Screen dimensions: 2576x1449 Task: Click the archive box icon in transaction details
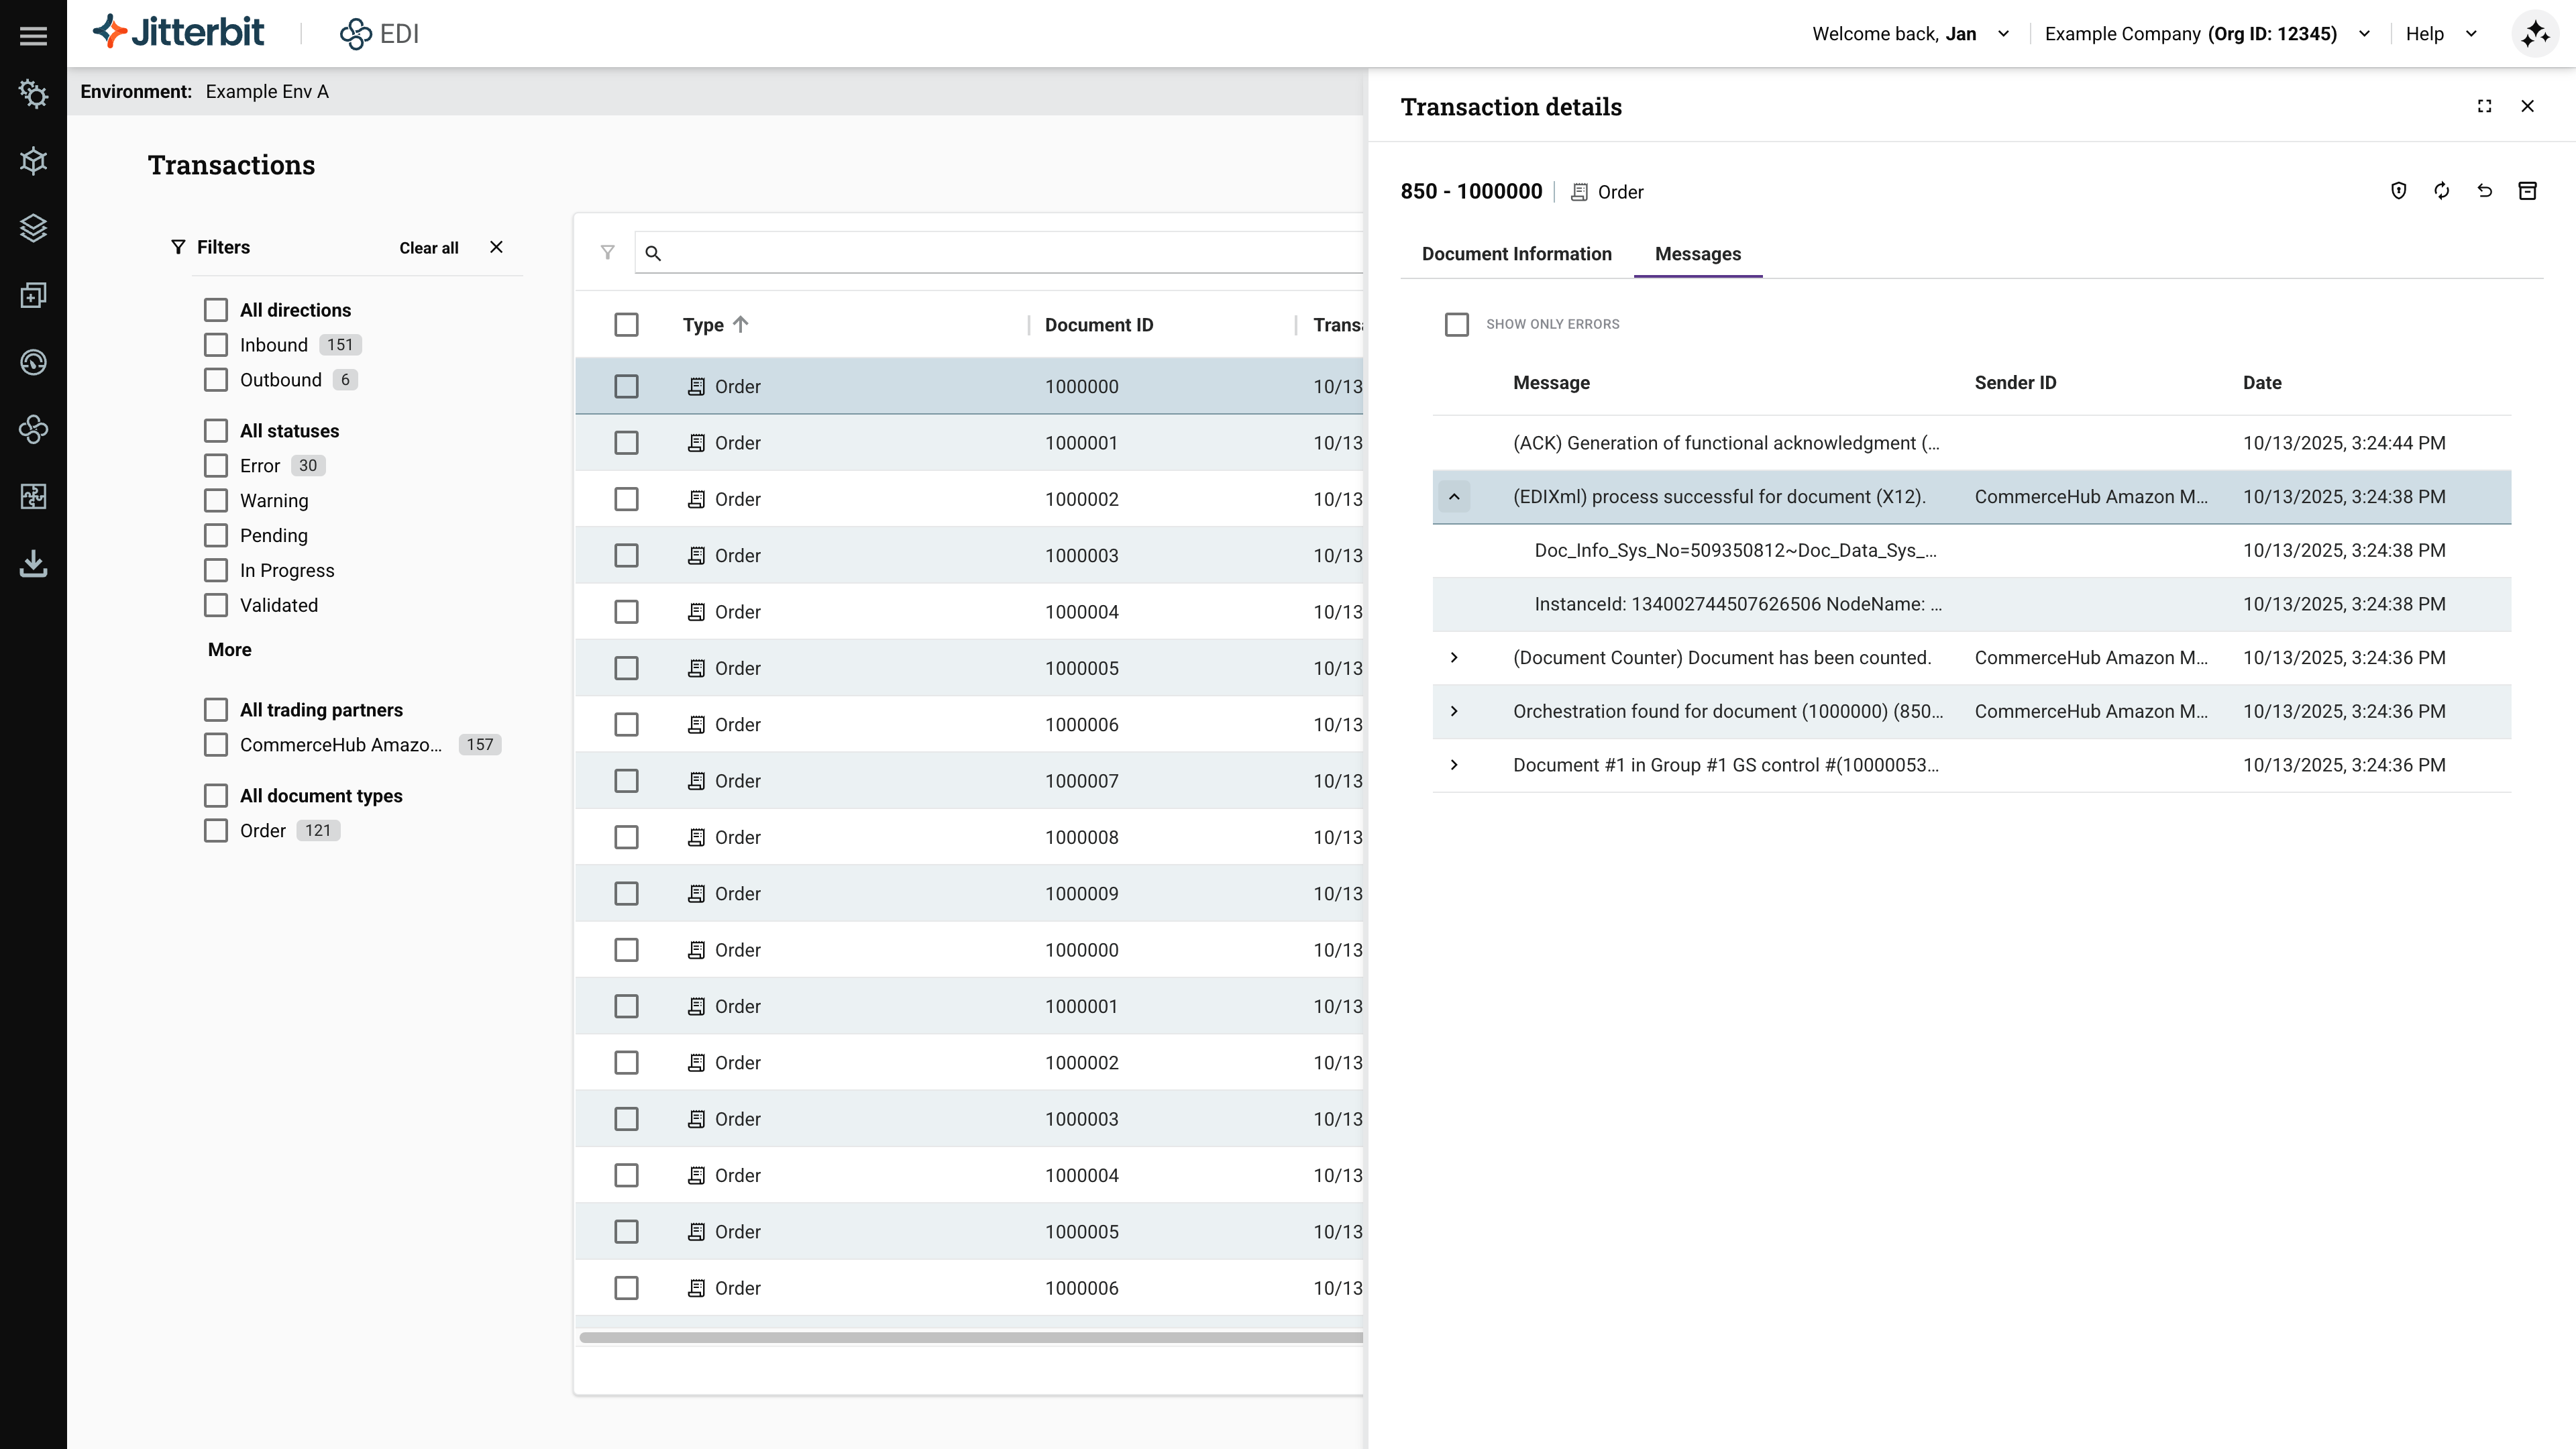pos(2527,191)
